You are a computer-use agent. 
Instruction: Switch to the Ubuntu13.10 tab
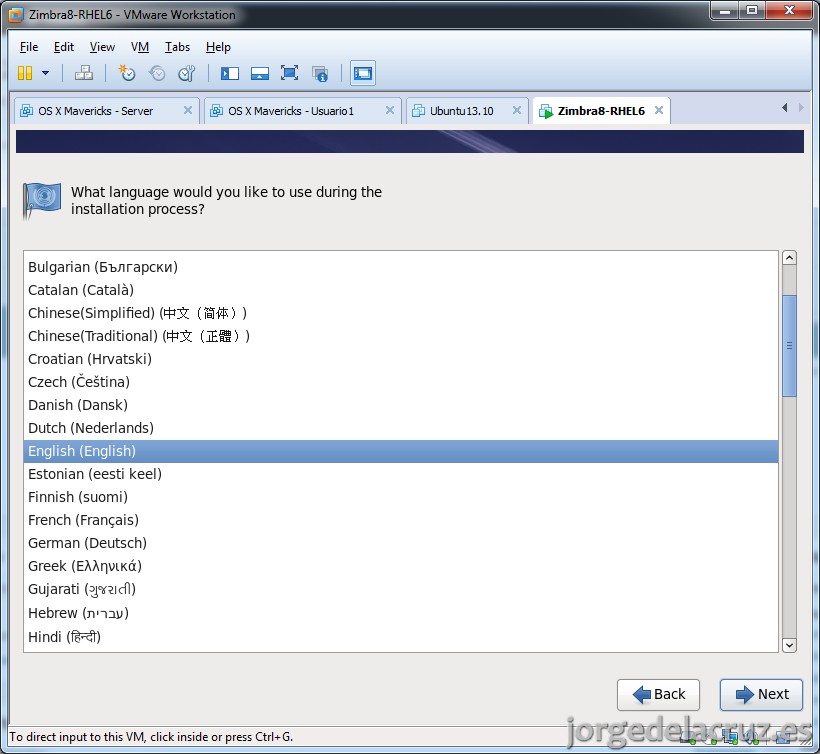pyautogui.click(x=467, y=111)
